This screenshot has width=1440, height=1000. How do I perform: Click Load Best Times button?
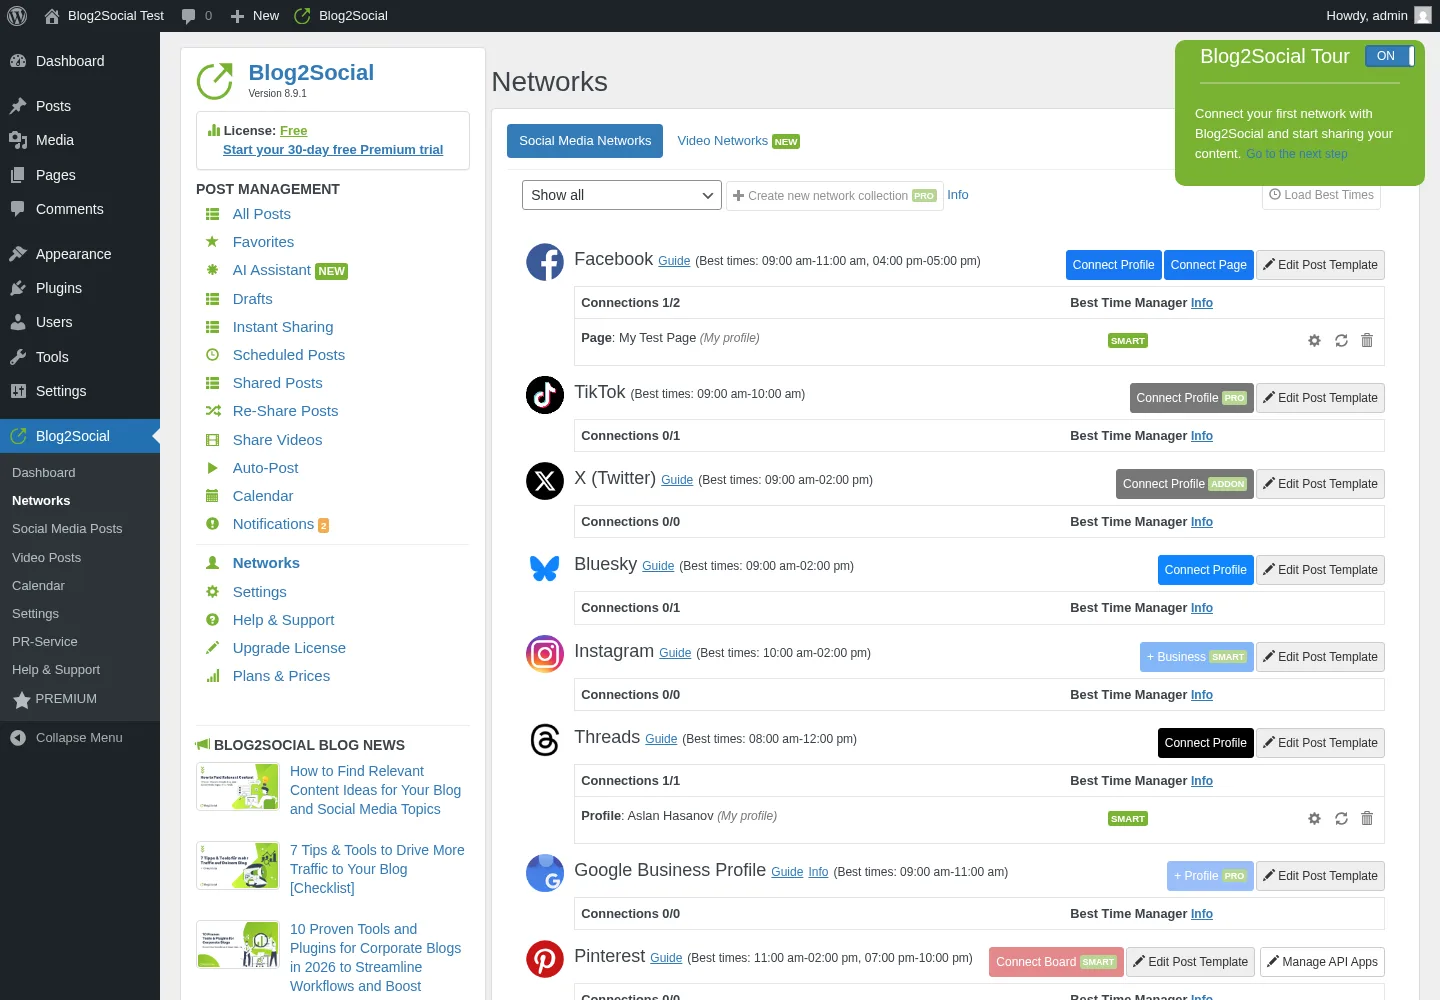(1321, 195)
